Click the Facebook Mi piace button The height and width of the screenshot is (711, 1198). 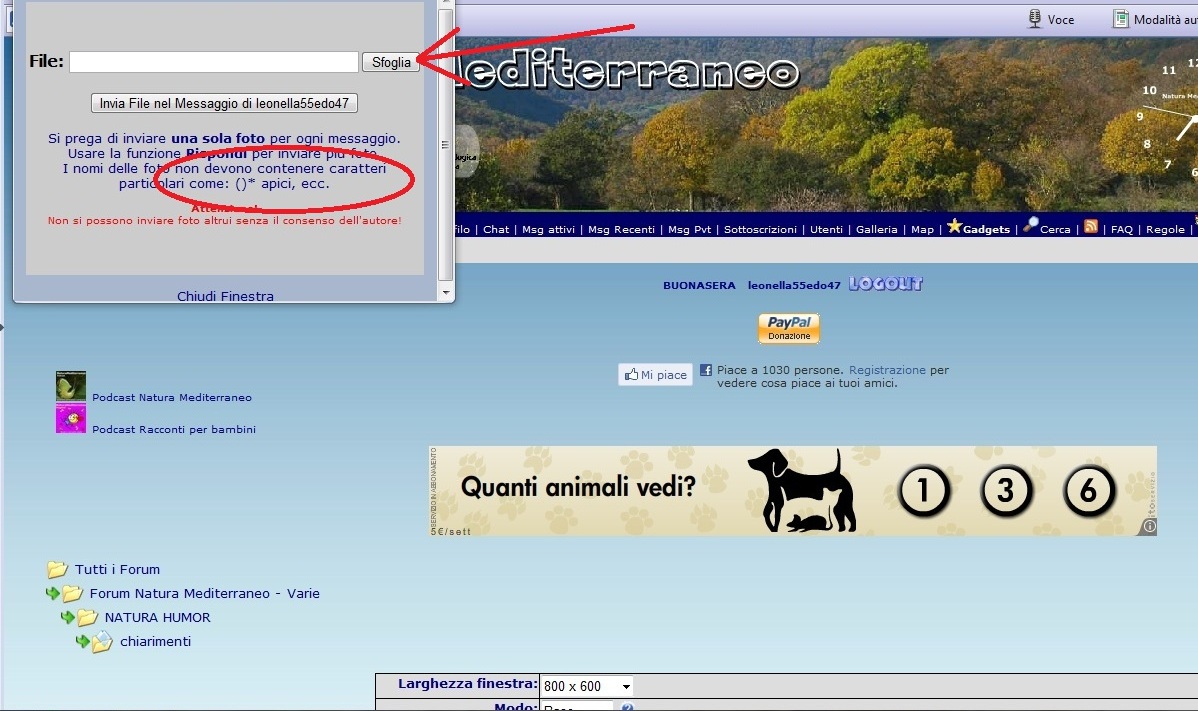tap(655, 375)
